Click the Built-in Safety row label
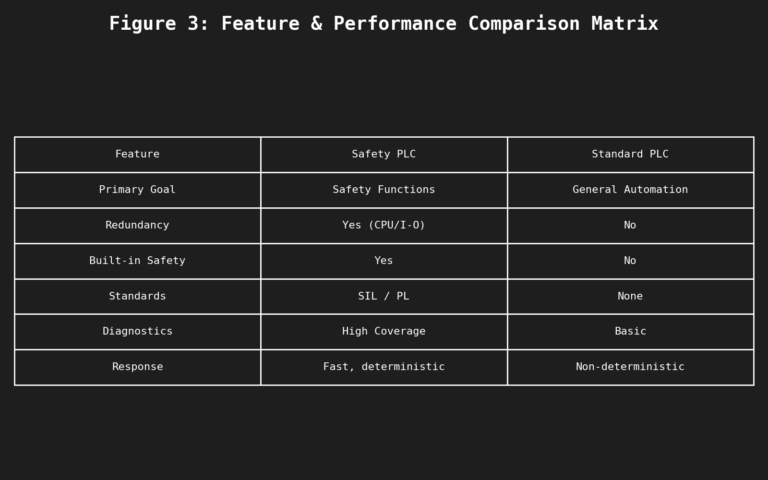This screenshot has height=480, width=768. click(x=137, y=261)
